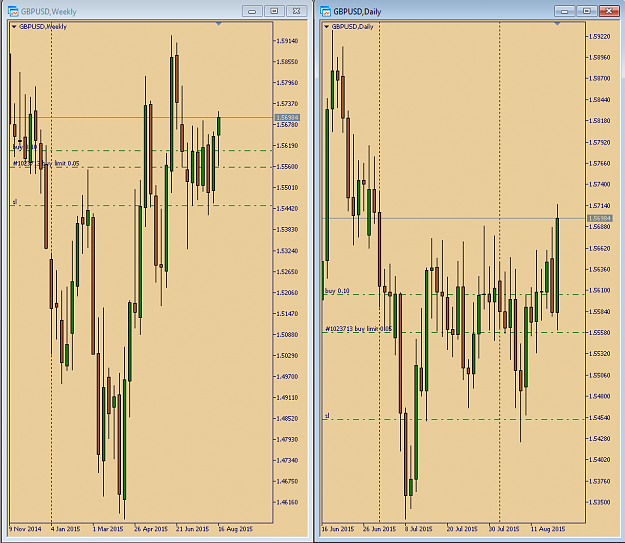Click the chart shift triangle atop Weekly chart
Screen dimensions: 625x543
(218, 24)
